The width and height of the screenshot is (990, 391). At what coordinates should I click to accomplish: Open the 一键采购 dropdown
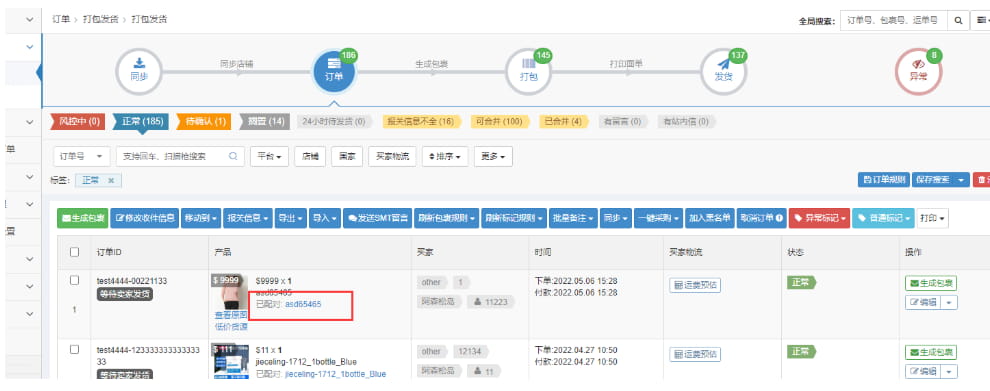[x=659, y=218]
